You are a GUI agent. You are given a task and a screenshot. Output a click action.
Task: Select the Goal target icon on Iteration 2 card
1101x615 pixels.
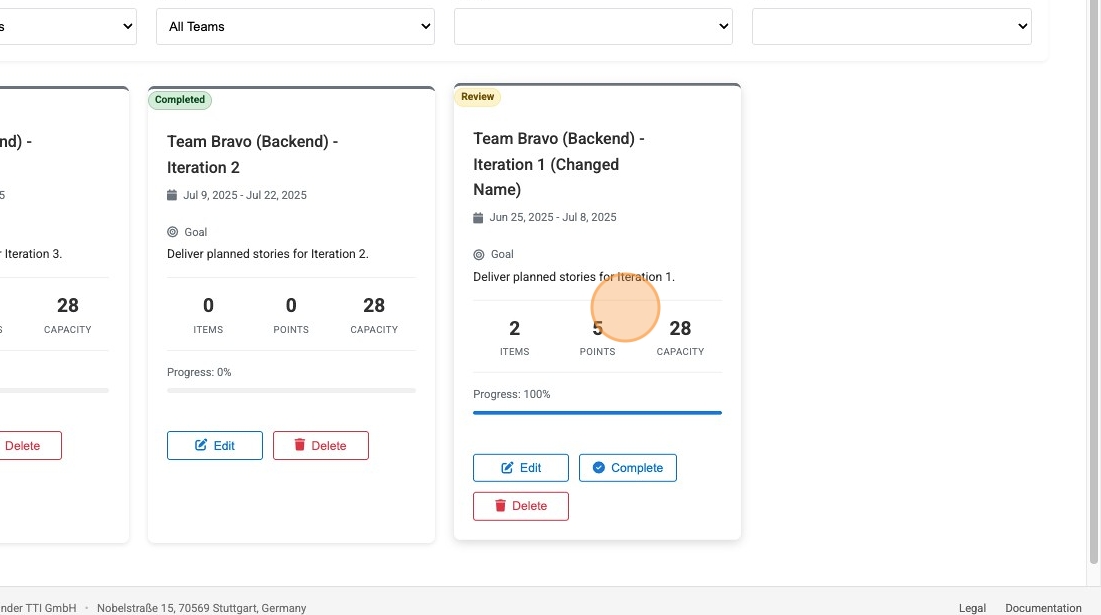point(171,231)
